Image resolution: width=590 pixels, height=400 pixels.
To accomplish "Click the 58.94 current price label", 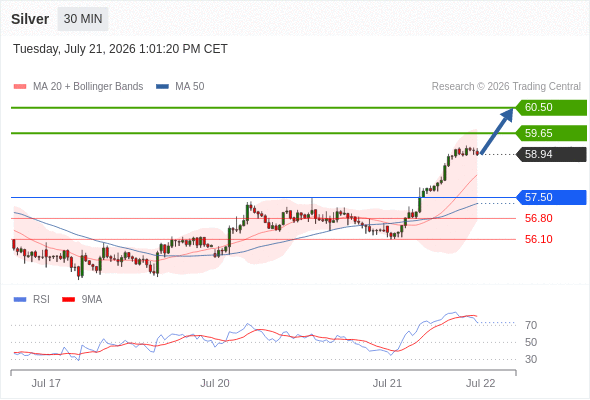I will 551,154.
